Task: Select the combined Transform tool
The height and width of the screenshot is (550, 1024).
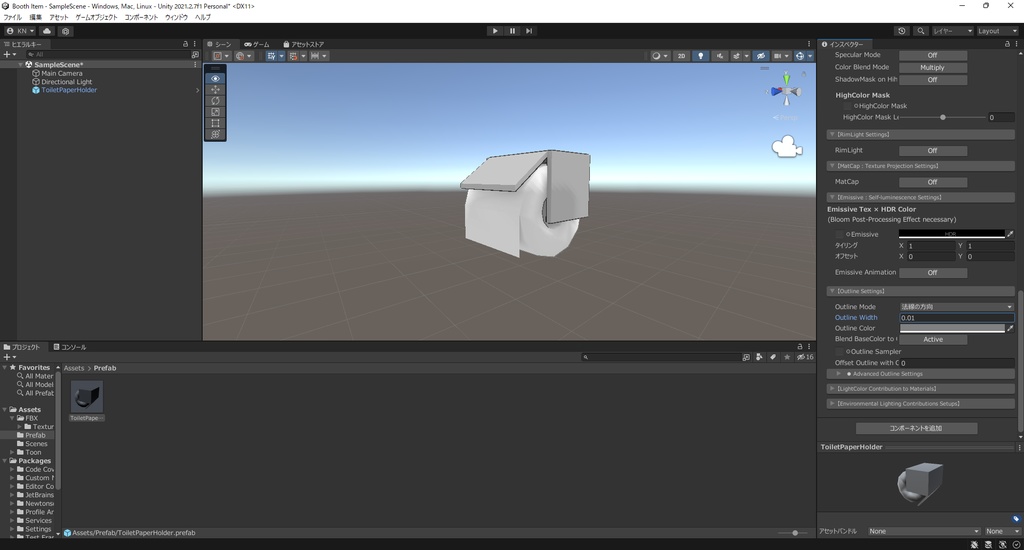Action: point(216,134)
